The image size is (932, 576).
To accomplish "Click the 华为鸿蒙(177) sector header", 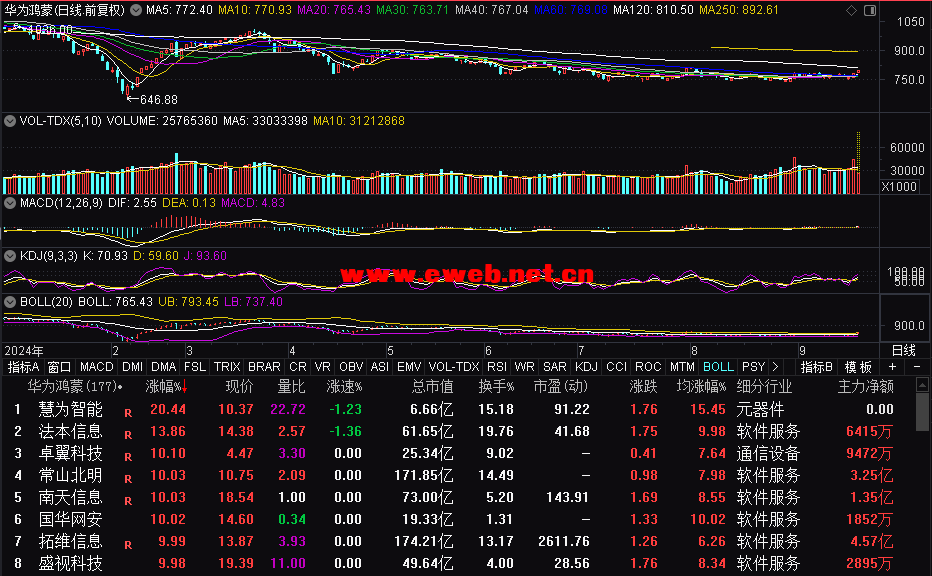I will [x=75, y=387].
